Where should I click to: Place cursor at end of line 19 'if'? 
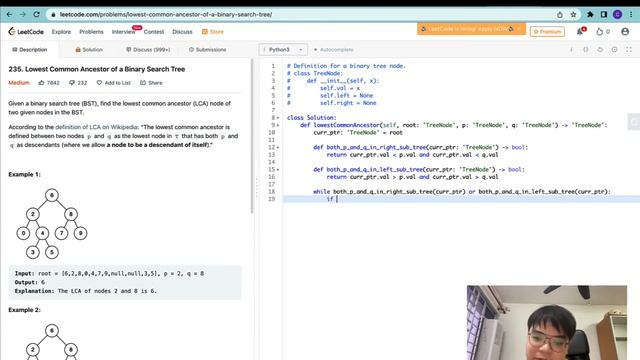click(x=338, y=199)
